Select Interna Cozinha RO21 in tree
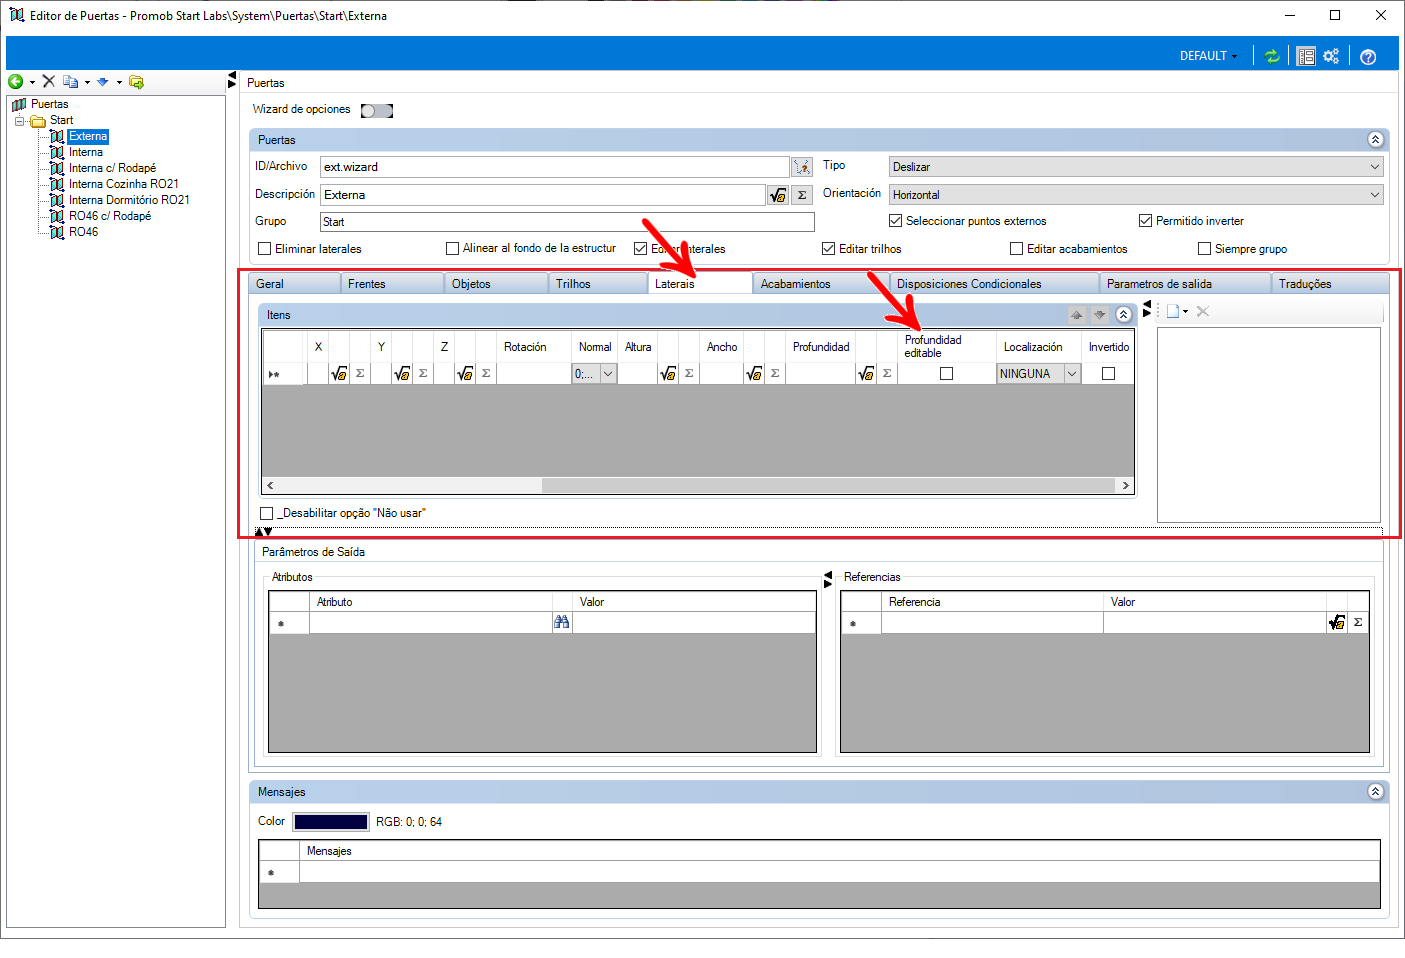The height and width of the screenshot is (958, 1405). click(x=123, y=184)
